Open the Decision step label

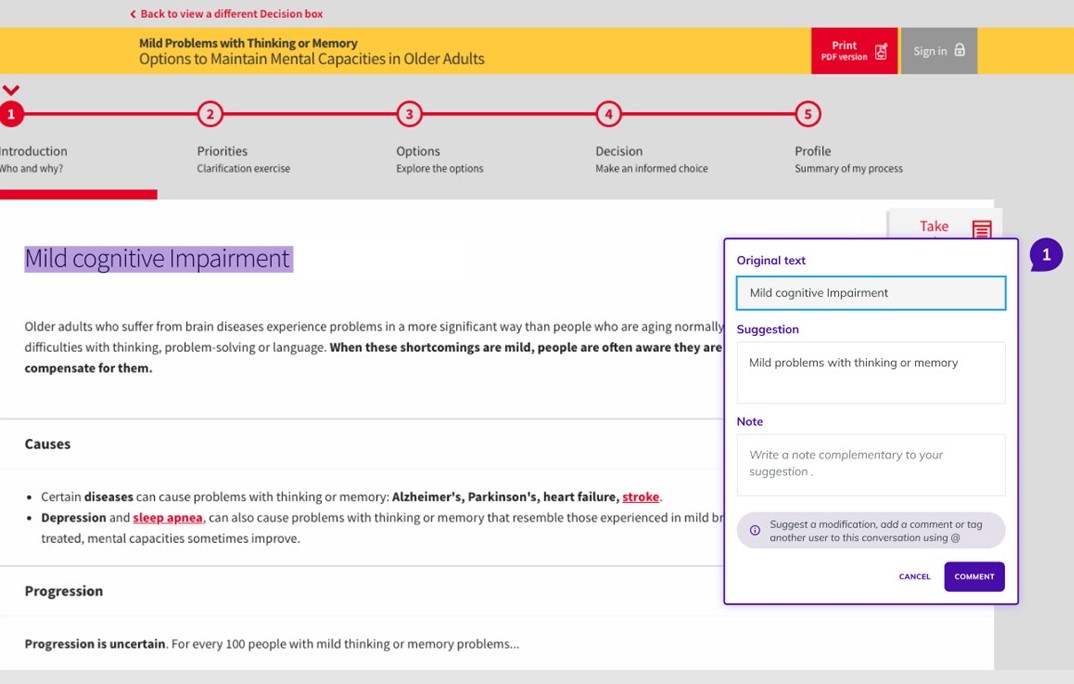pyautogui.click(x=619, y=151)
